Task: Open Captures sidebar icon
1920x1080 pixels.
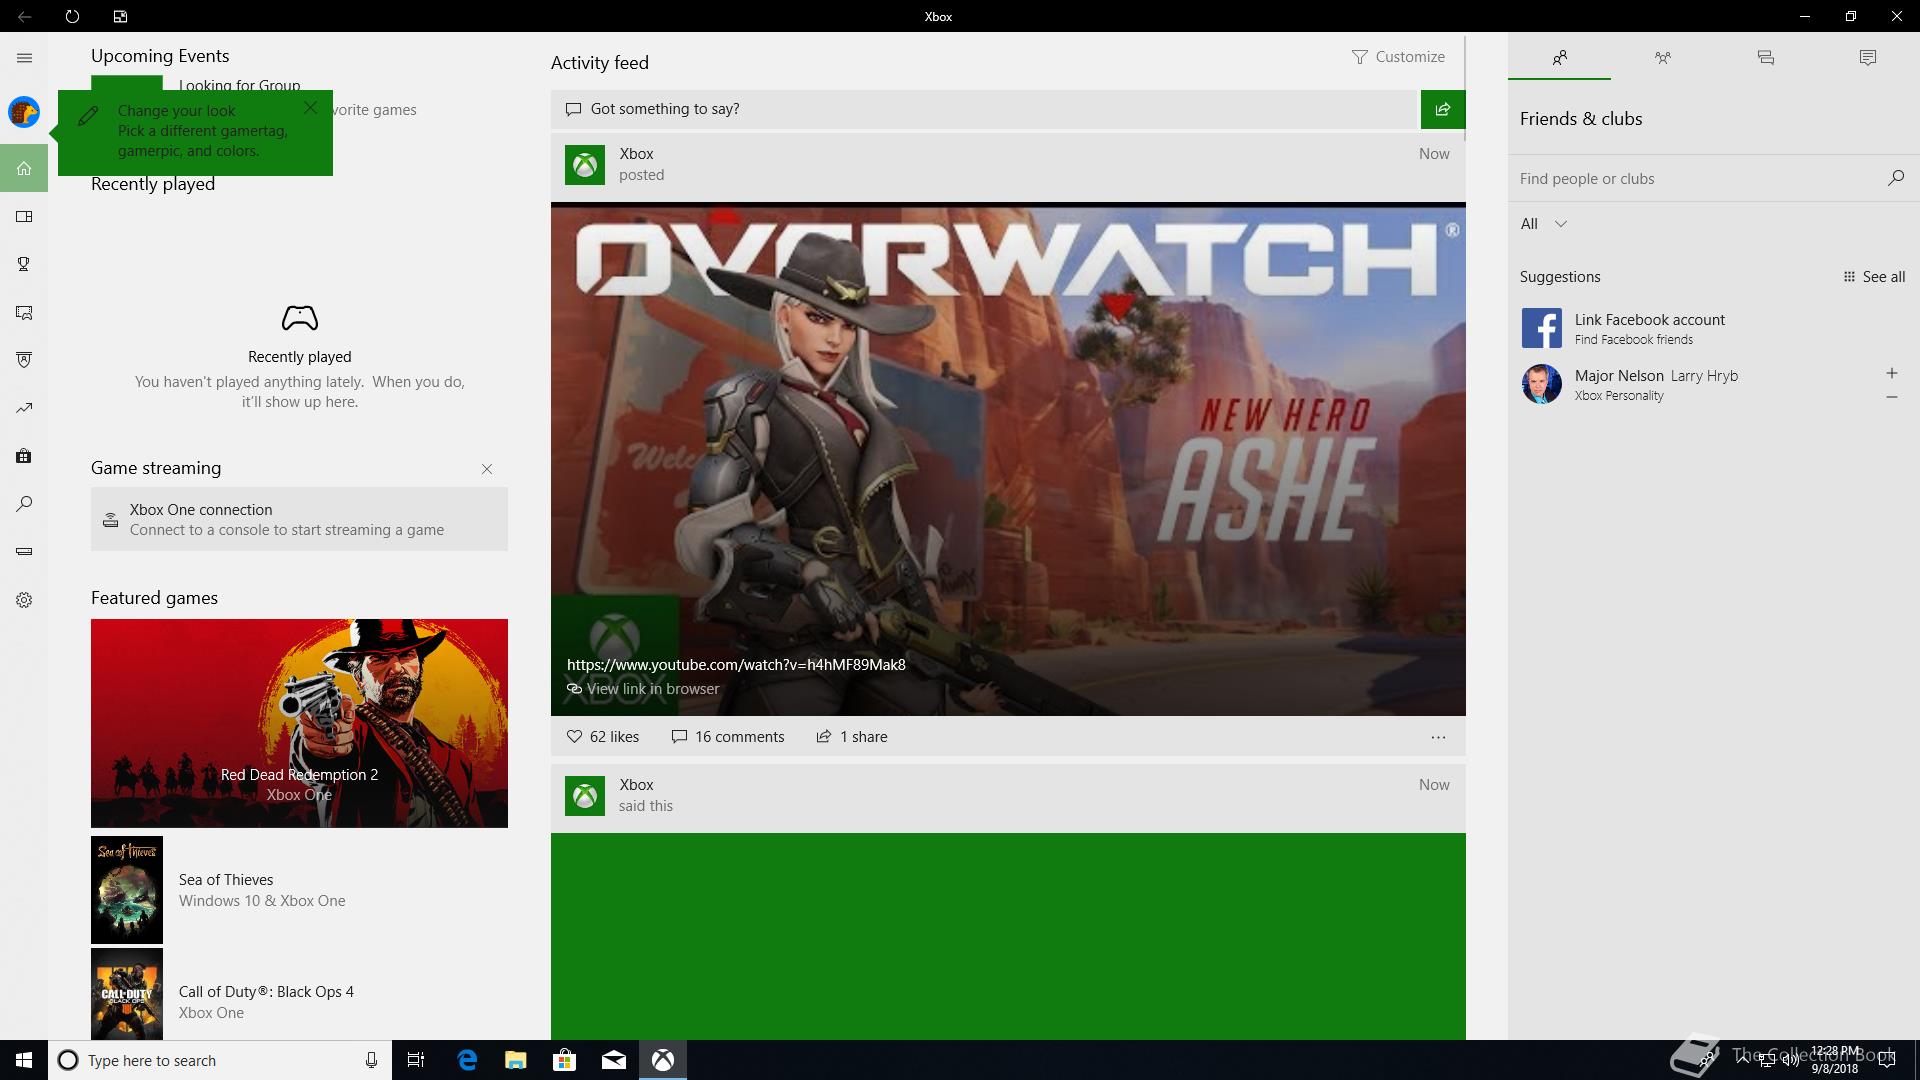Action: (24, 312)
